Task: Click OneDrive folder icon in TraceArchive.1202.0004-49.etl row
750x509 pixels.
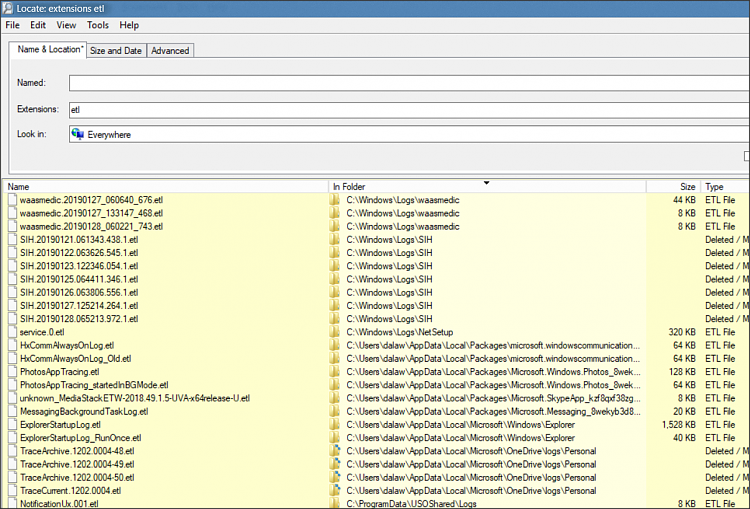Action: (x=335, y=465)
